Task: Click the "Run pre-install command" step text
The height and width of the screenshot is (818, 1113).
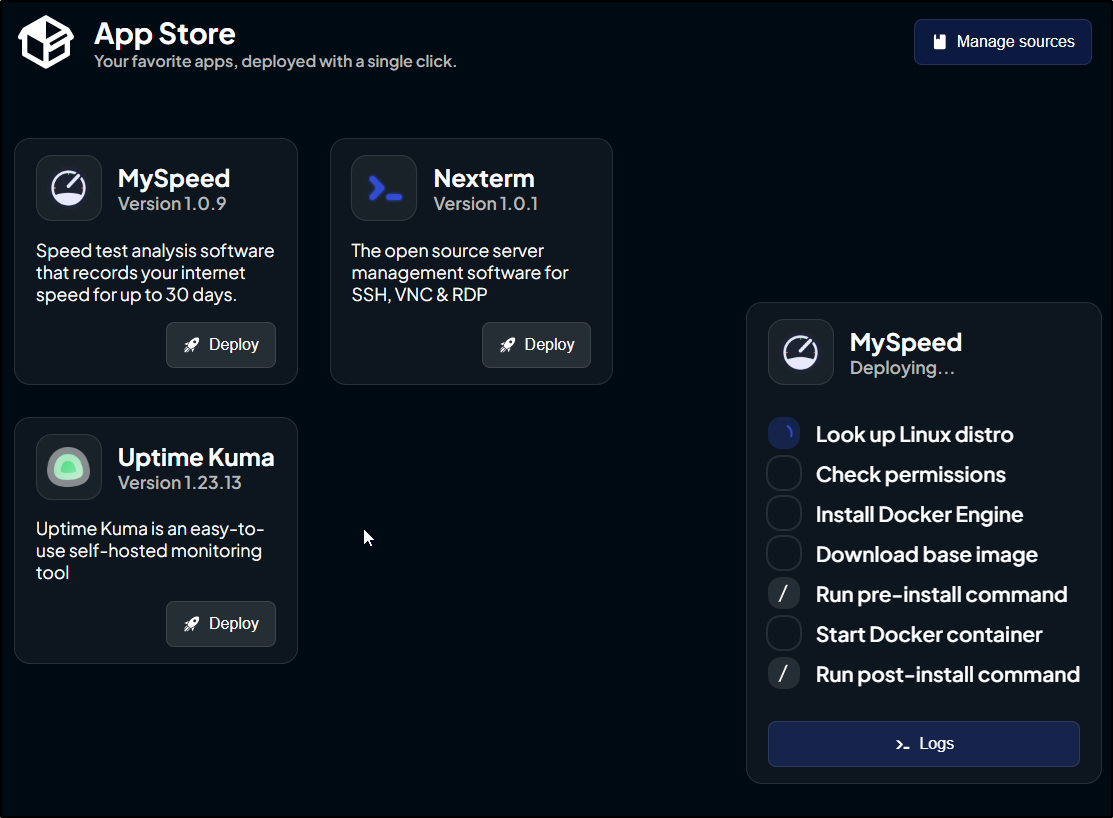Action: [x=941, y=594]
